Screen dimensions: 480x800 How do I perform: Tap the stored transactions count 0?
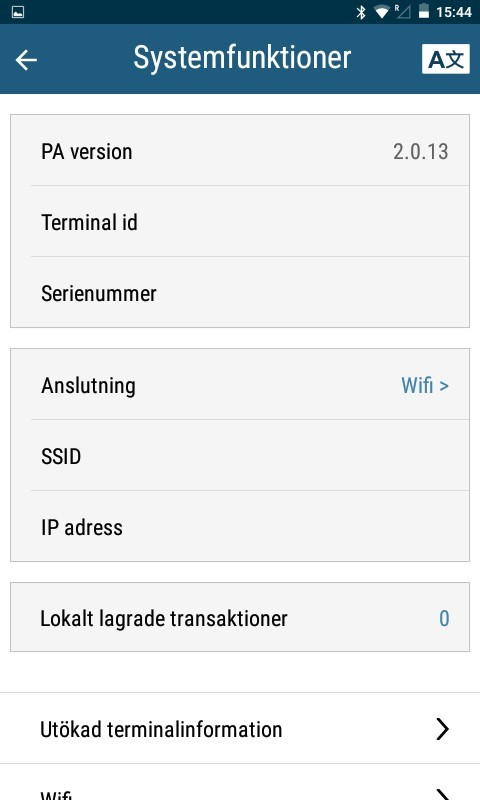click(444, 618)
